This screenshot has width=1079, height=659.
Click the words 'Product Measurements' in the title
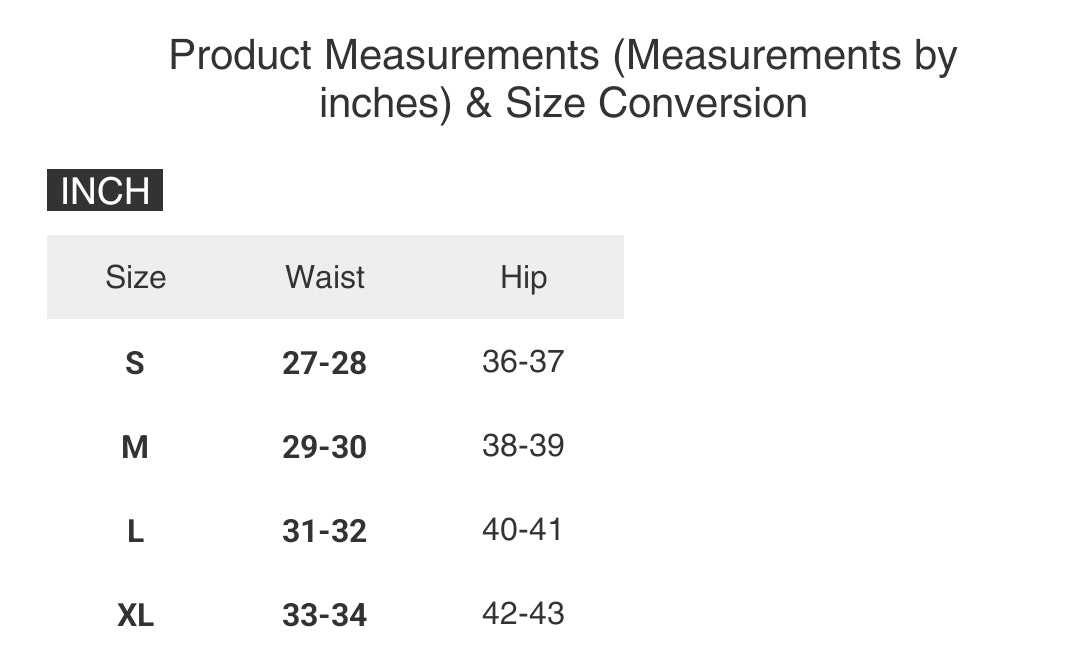click(x=383, y=55)
